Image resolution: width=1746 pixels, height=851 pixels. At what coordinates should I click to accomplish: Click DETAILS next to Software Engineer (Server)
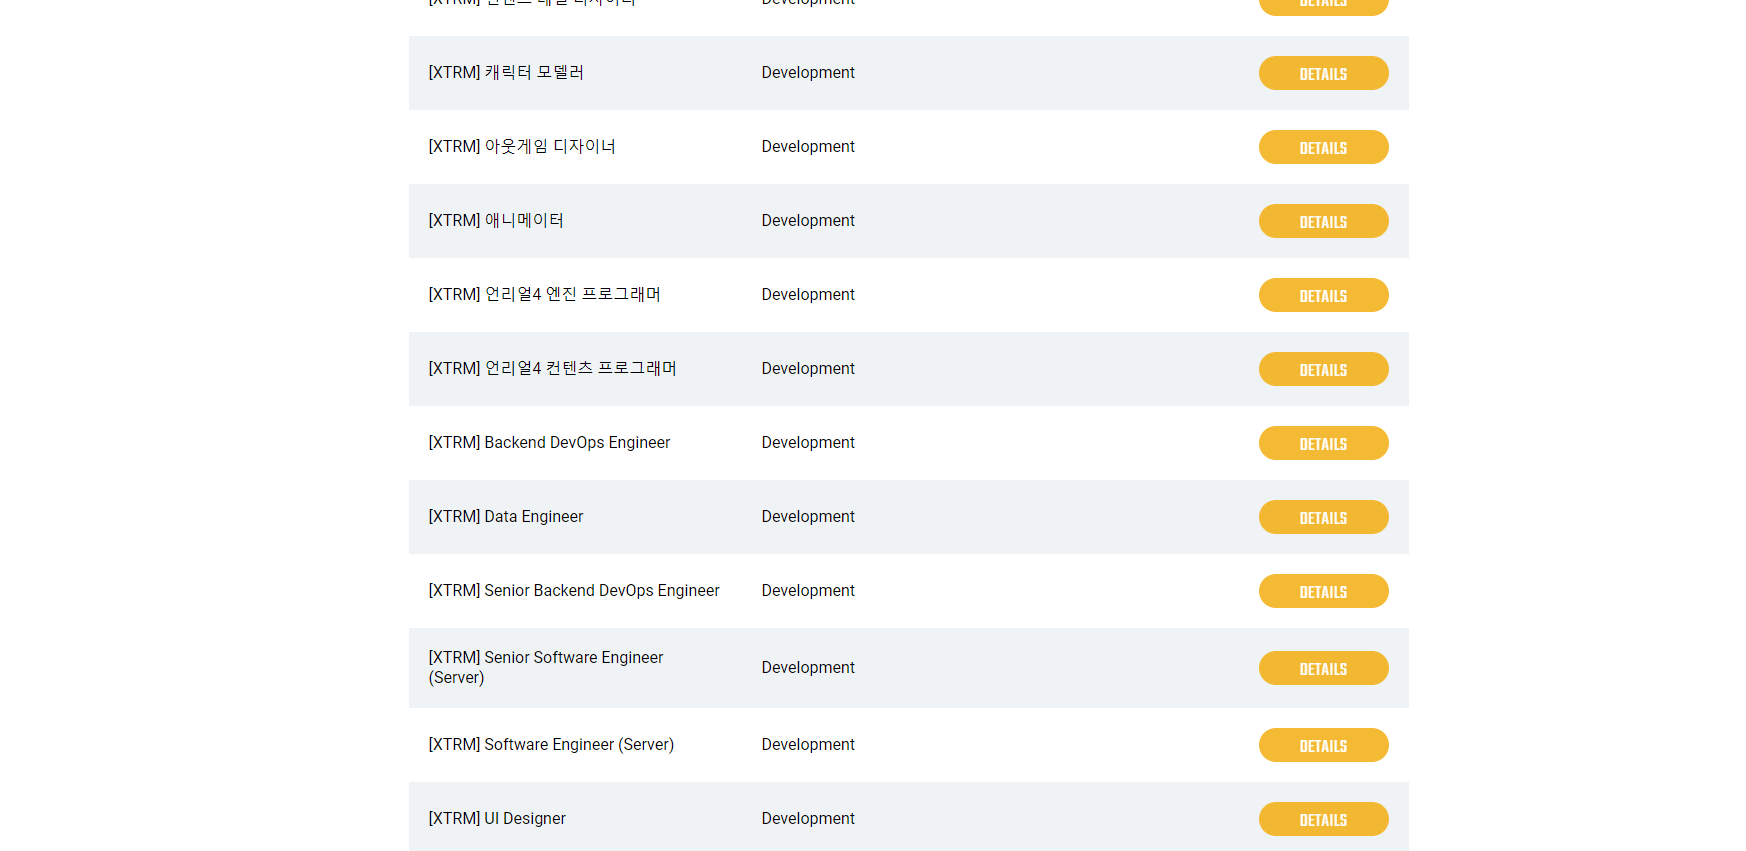(x=1322, y=745)
